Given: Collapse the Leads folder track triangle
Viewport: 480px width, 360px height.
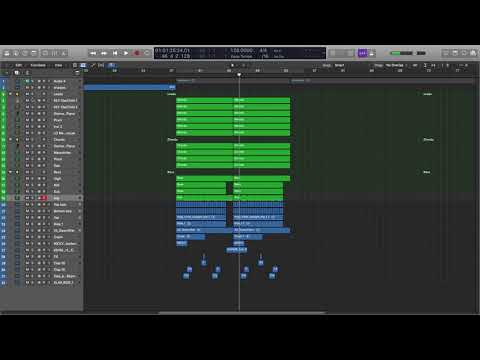Looking at the screenshot, I should coord(10,94).
